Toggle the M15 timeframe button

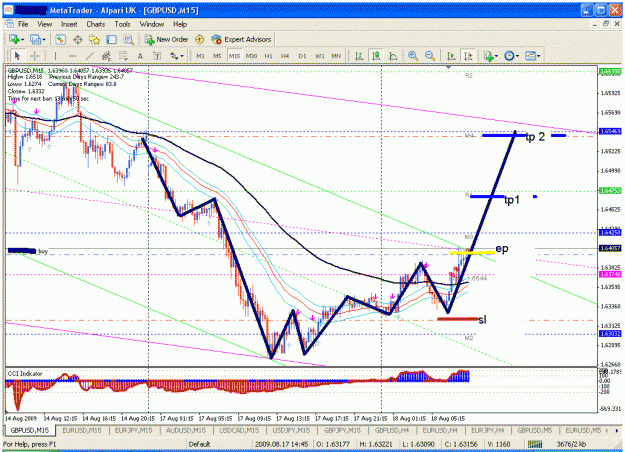pyautogui.click(x=234, y=56)
